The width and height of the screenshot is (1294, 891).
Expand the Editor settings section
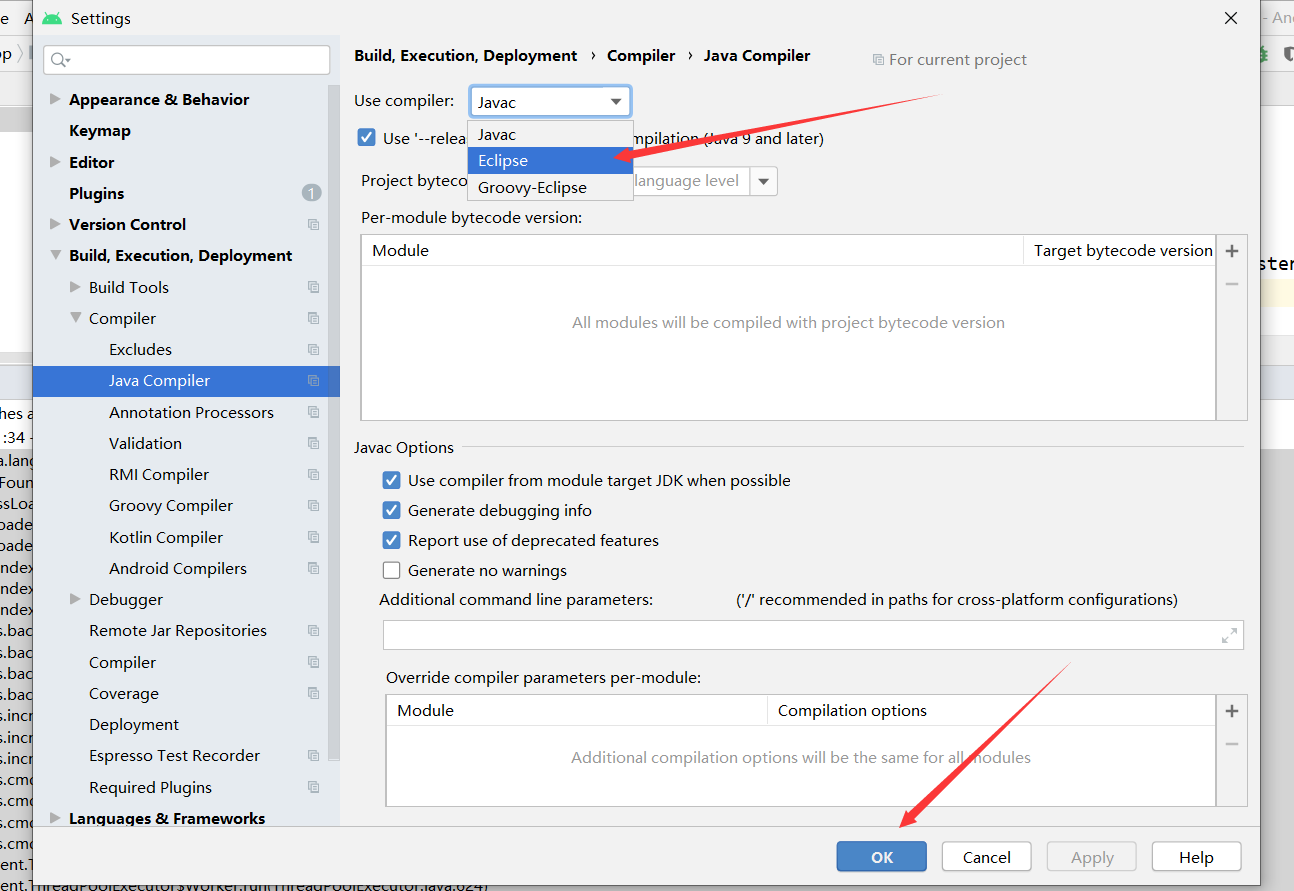point(55,162)
